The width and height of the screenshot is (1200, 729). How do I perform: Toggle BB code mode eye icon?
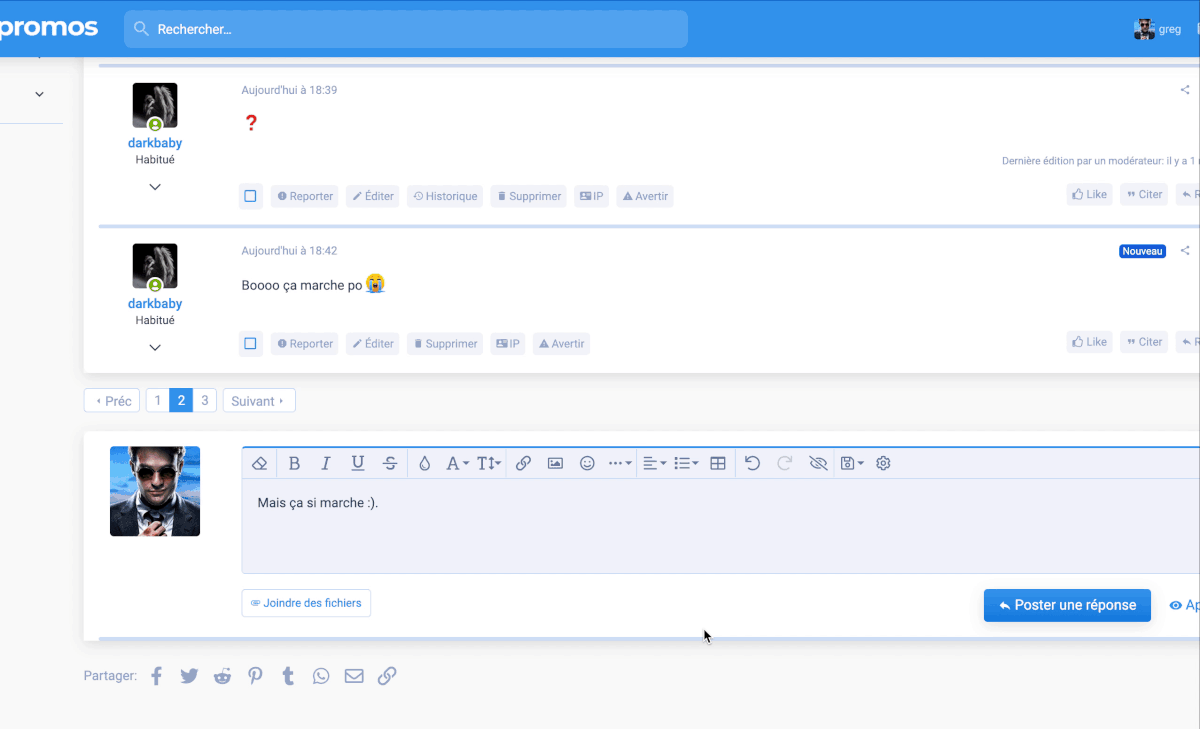[x=818, y=463]
